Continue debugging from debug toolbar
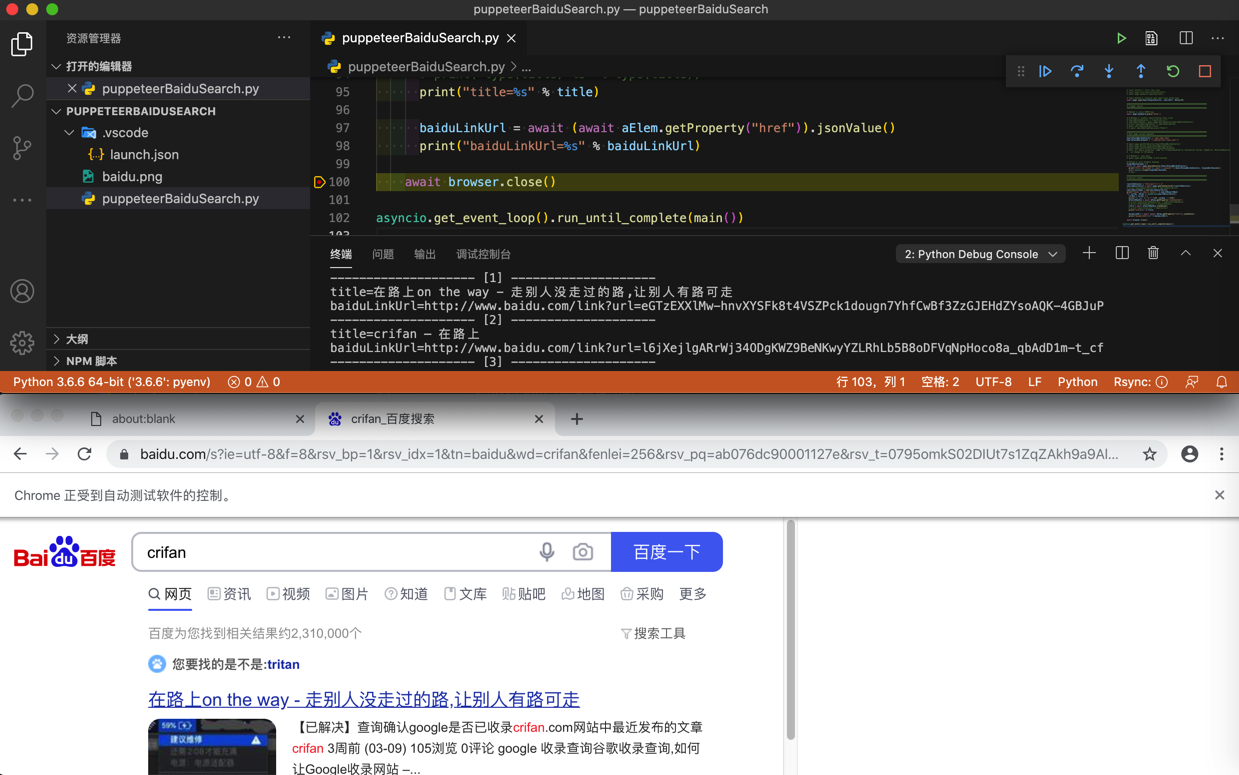The height and width of the screenshot is (775, 1239). tap(1045, 71)
